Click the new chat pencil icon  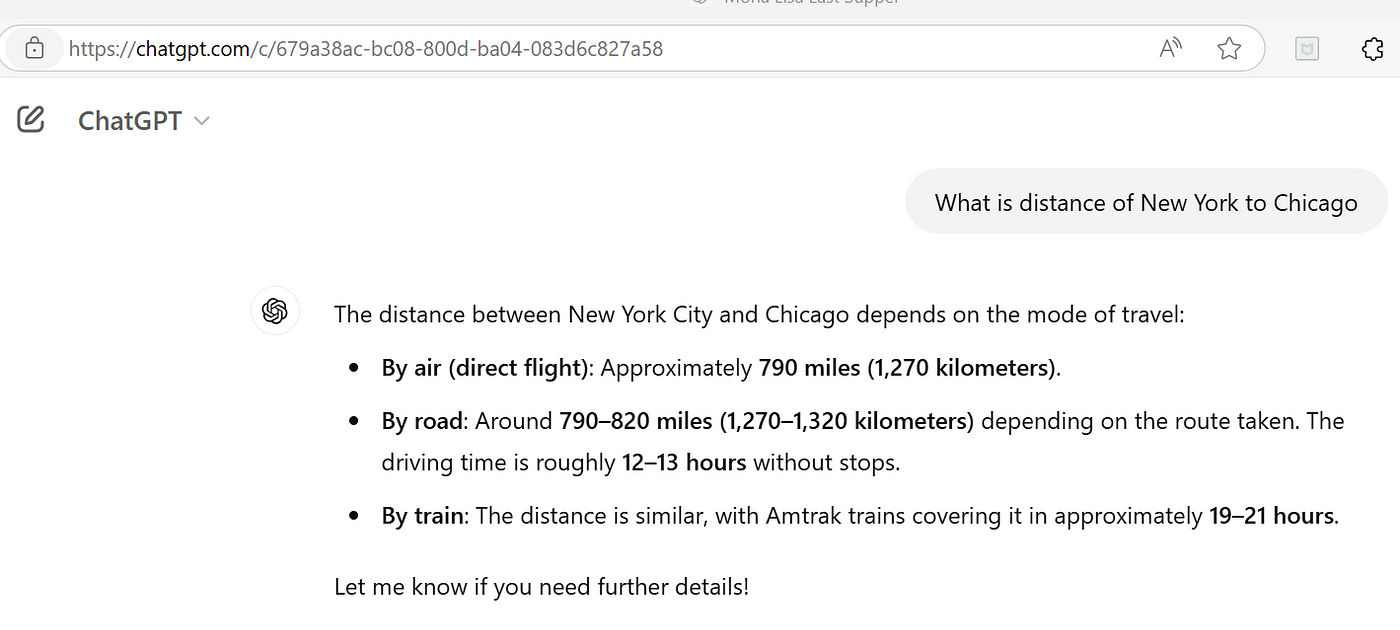click(x=31, y=120)
